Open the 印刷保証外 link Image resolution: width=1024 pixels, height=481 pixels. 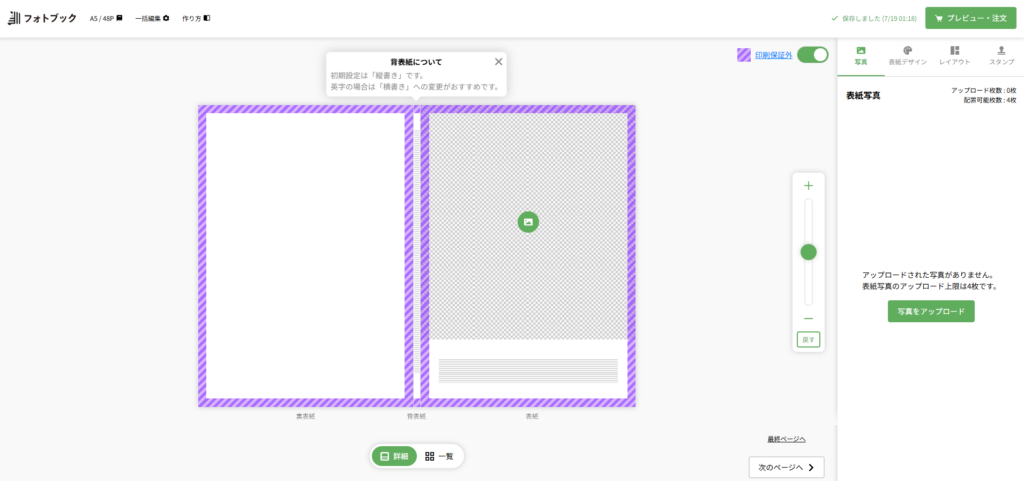(774, 55)
